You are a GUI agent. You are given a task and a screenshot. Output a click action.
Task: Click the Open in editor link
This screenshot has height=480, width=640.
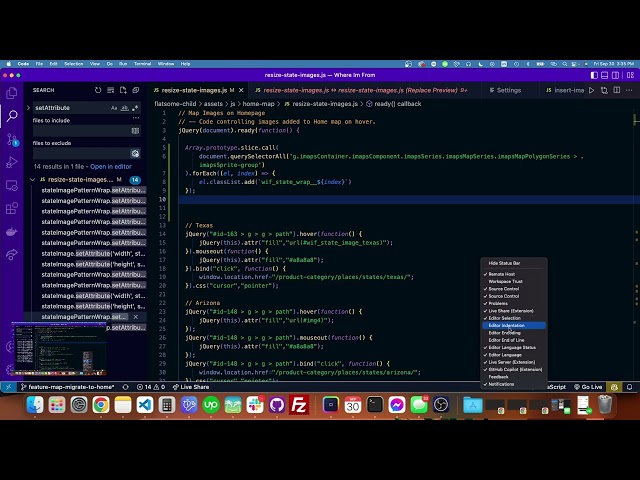click(111, 167)
